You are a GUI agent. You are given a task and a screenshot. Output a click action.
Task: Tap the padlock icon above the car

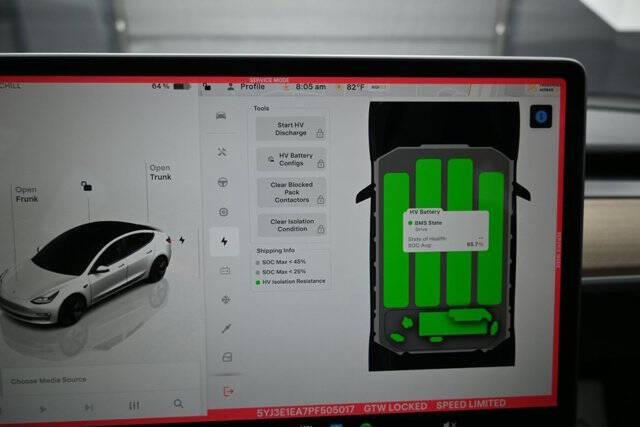point(87,186)
